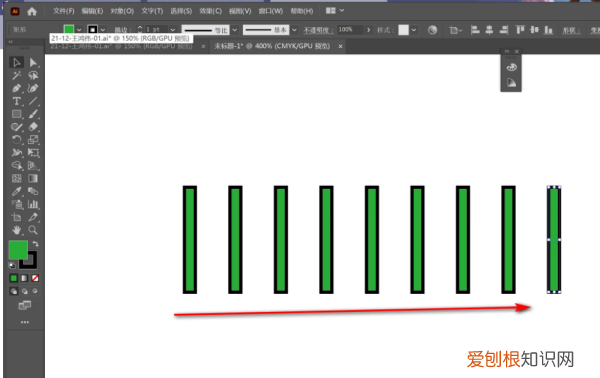
Task: Enable Draw Behind mode
Action: point(24,291)
